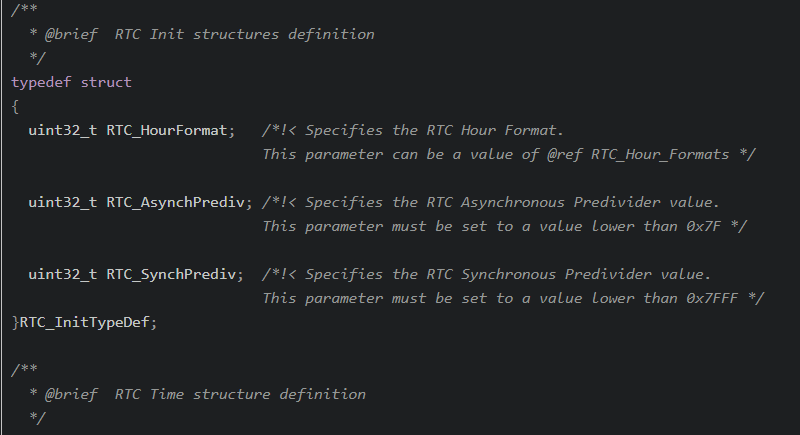Image resolution: width=800 pixels, height=435 pixels.
Task: Click the '@brief RTC Time structure definition' comment
Action: pyautogui.click(x=205, y=394)
